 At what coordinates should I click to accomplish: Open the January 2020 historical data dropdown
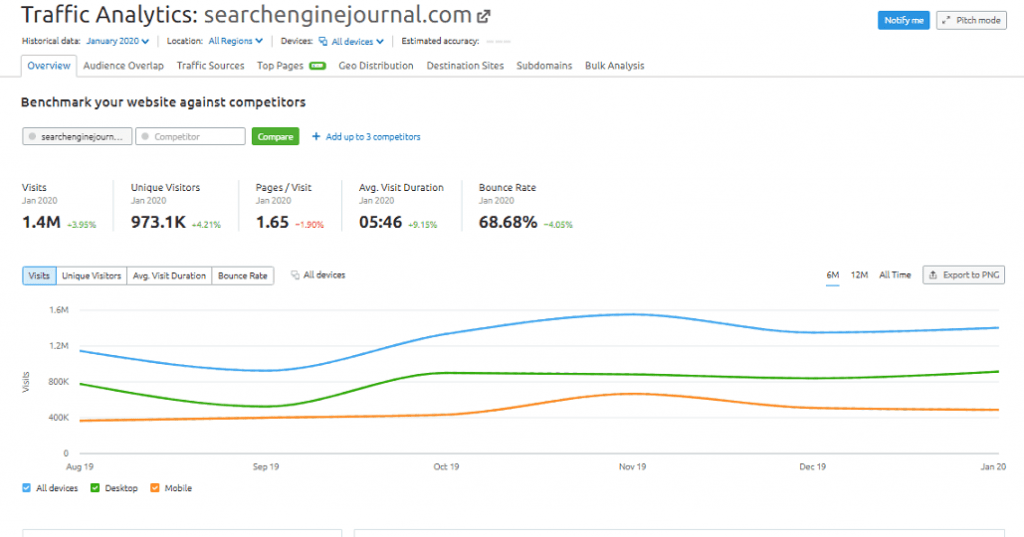click(x=118, y=41)
